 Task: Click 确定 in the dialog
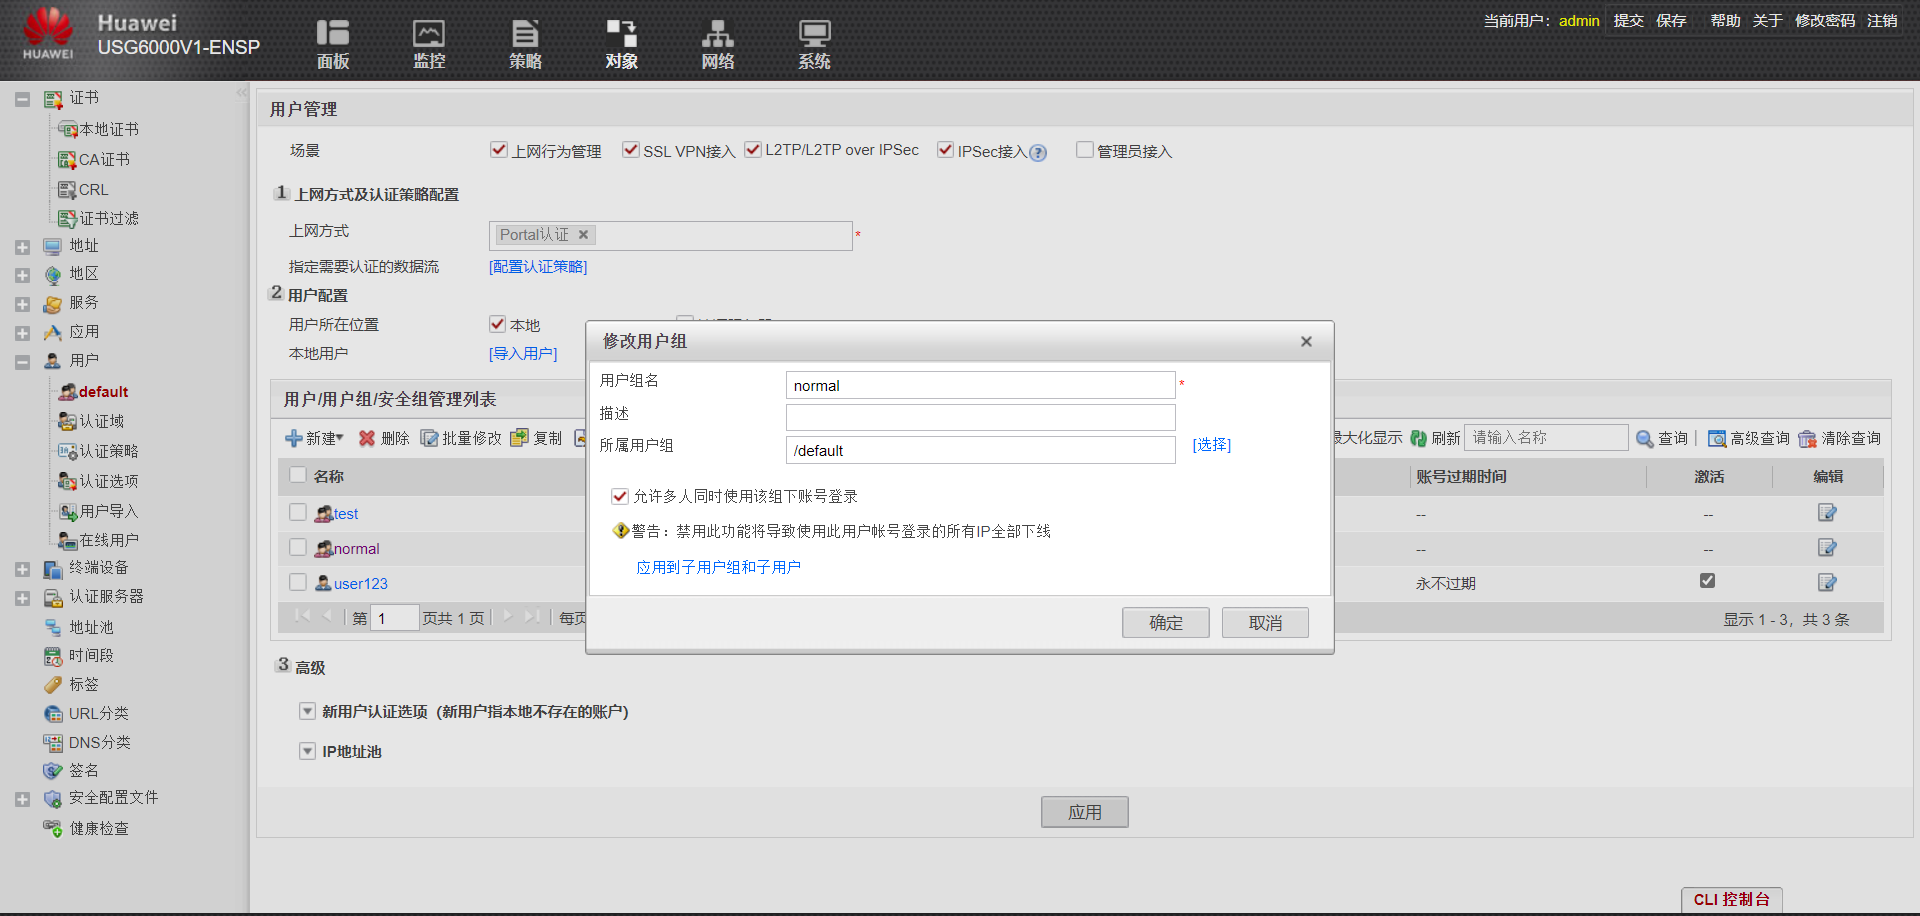(x=1166, y=623)
